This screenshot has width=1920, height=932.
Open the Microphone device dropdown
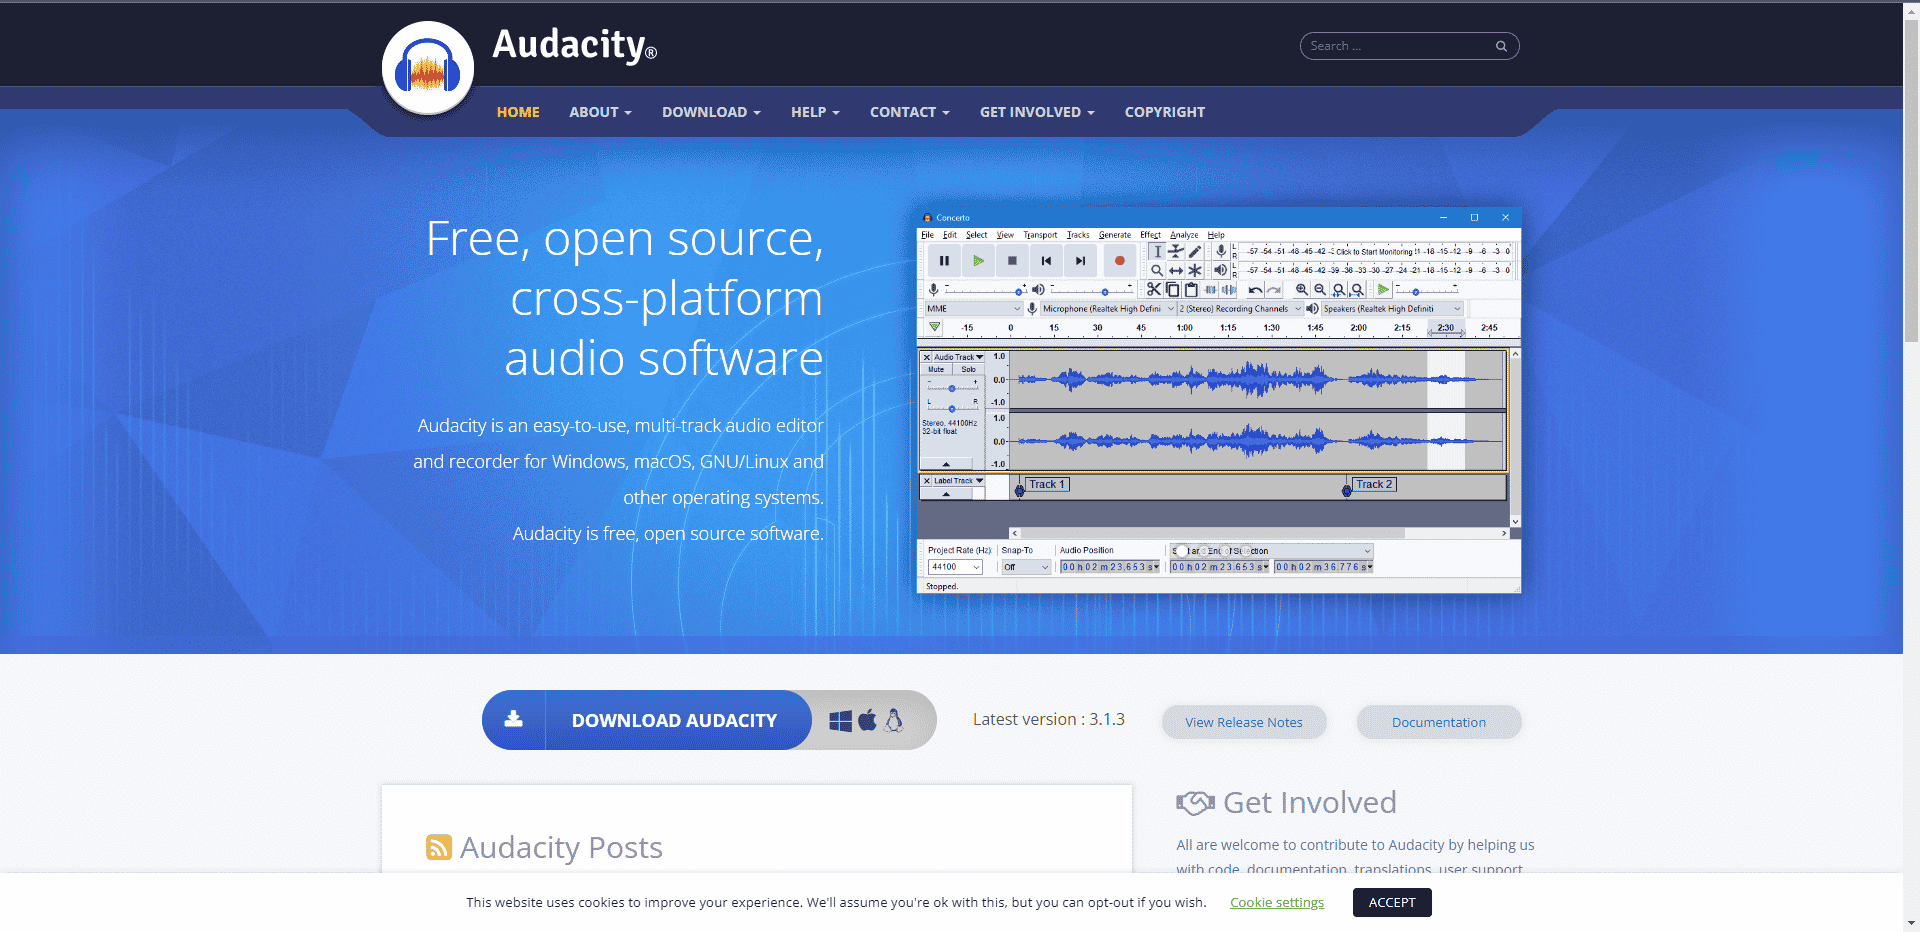[x=1108, y=308]
